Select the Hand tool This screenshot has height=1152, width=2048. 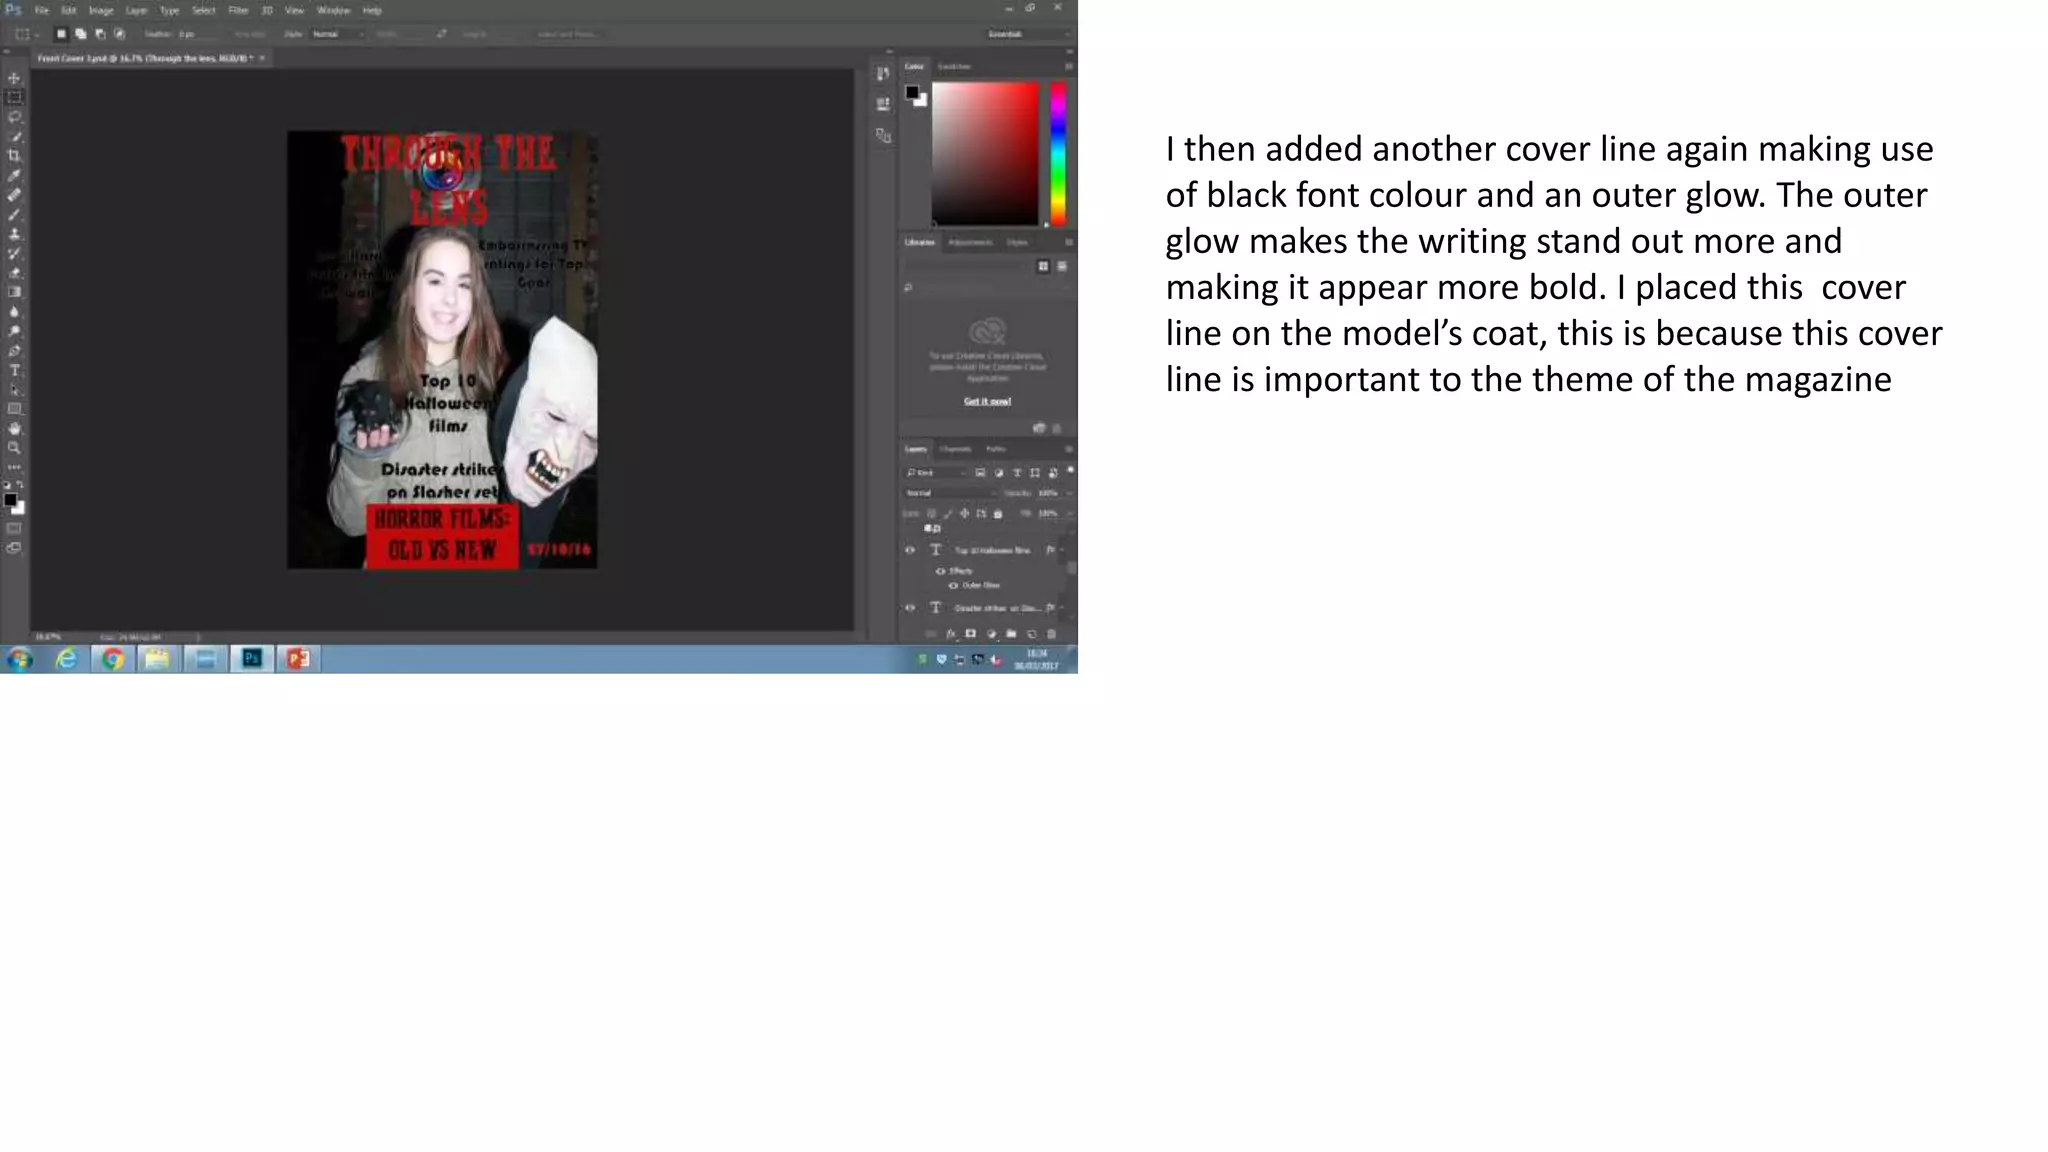point(14,428)
